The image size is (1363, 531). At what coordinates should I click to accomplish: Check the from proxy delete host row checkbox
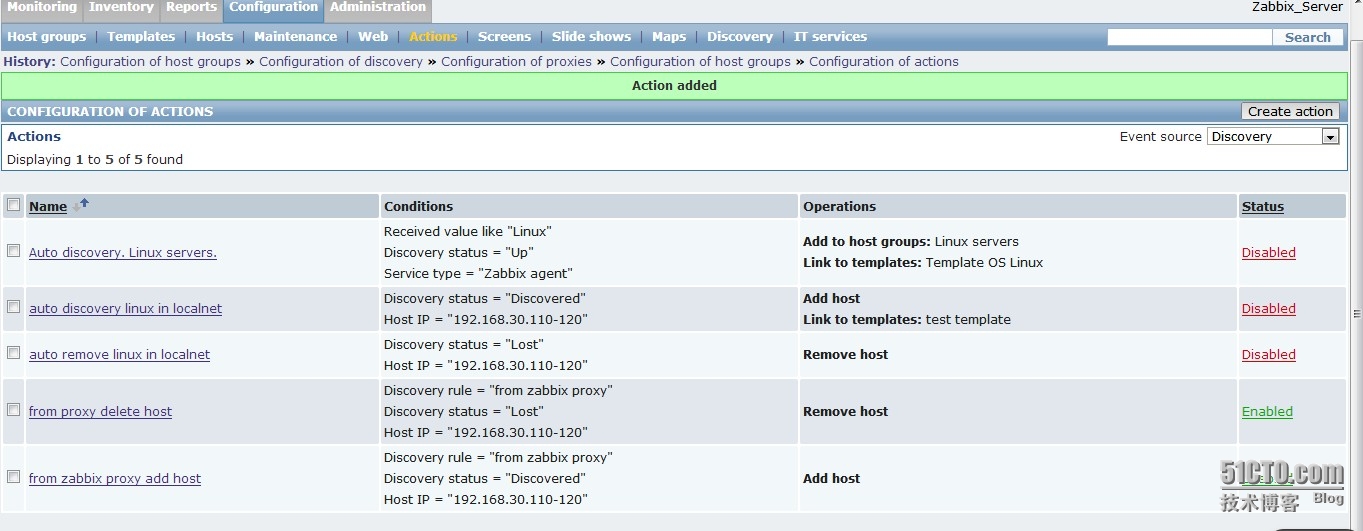[13, 410]
